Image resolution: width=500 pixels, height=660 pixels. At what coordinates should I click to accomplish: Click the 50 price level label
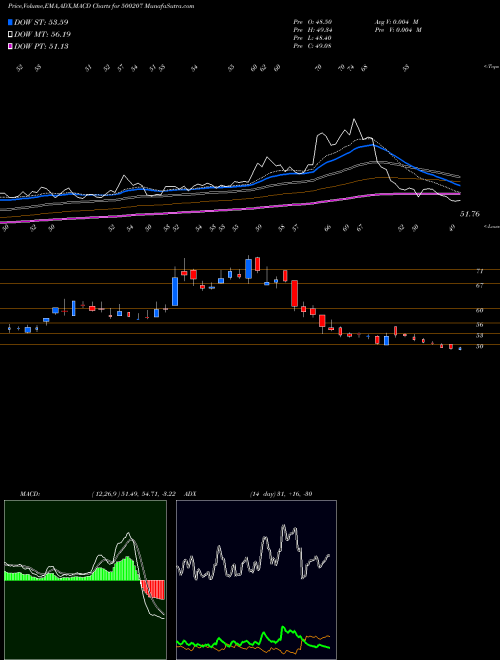[479, 346]
